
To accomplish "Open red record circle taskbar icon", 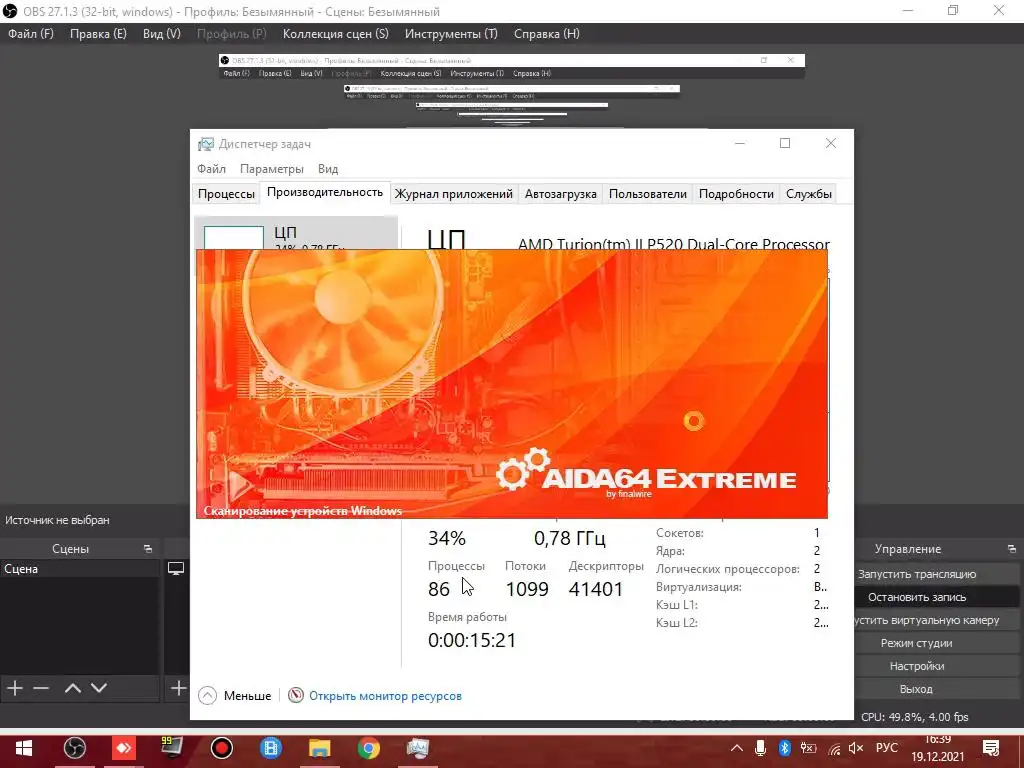I will click(x=221, y=748).
